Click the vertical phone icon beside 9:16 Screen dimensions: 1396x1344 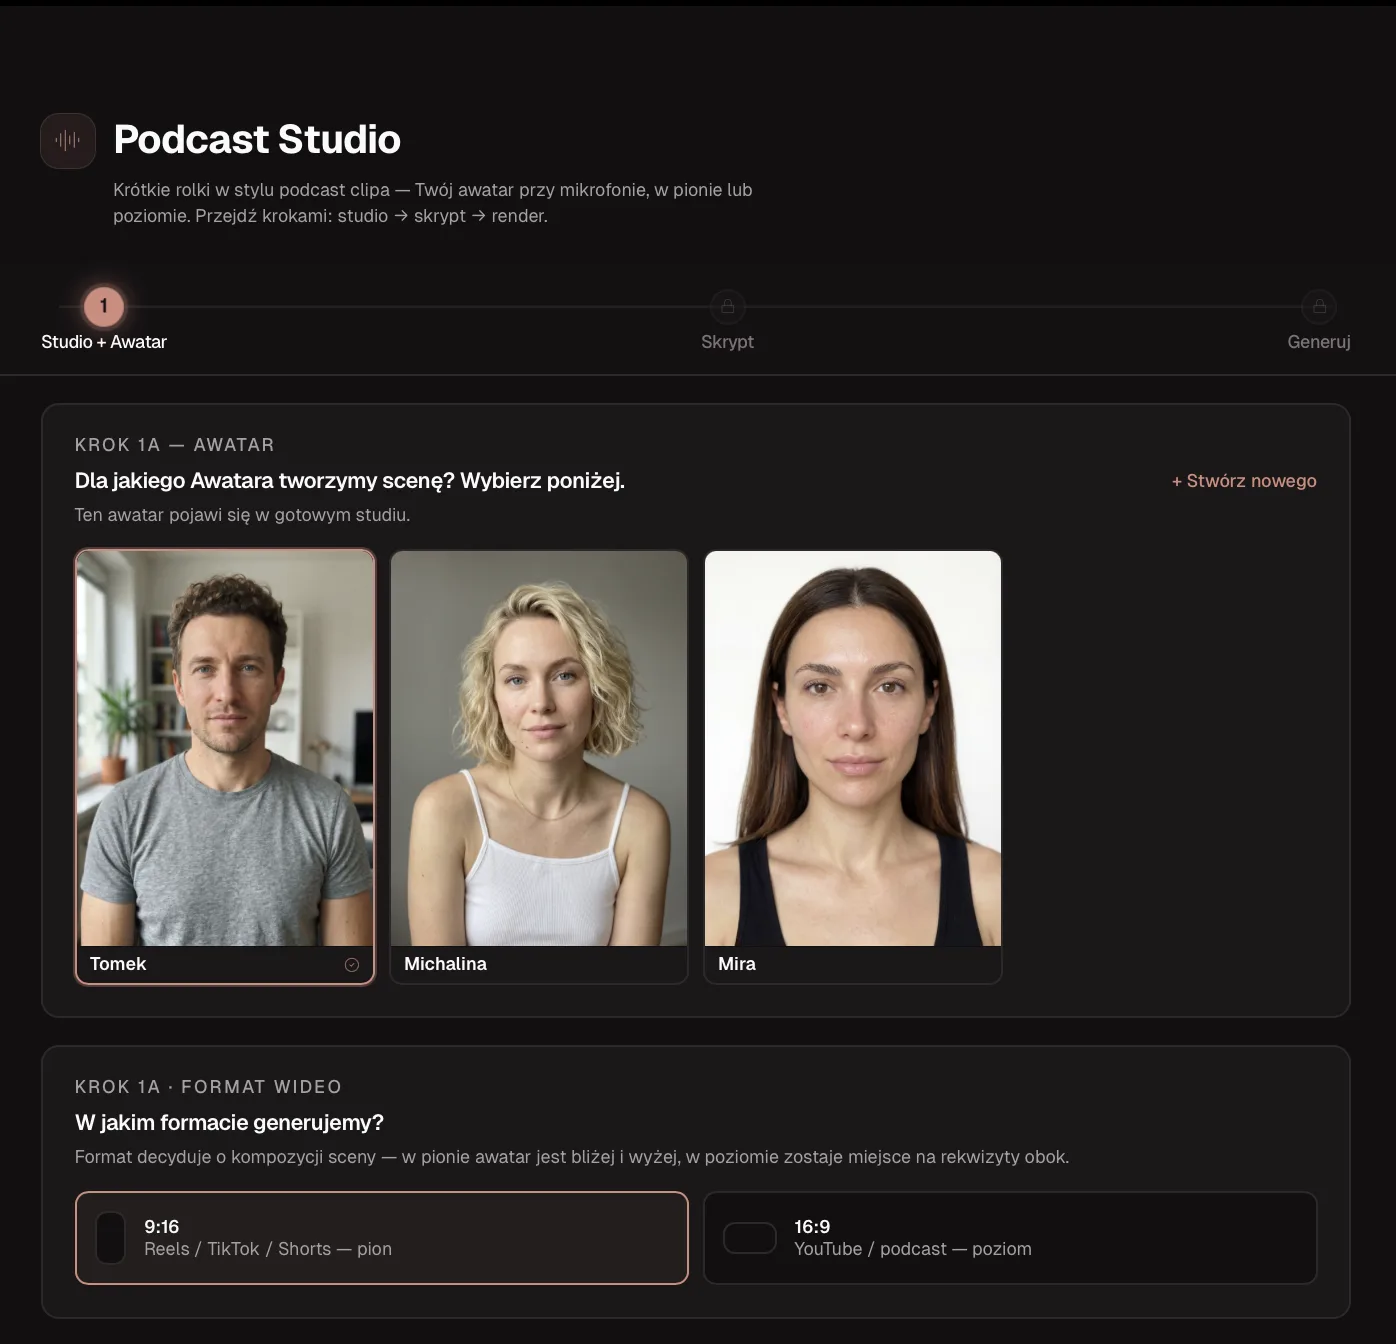[110, 1238]
